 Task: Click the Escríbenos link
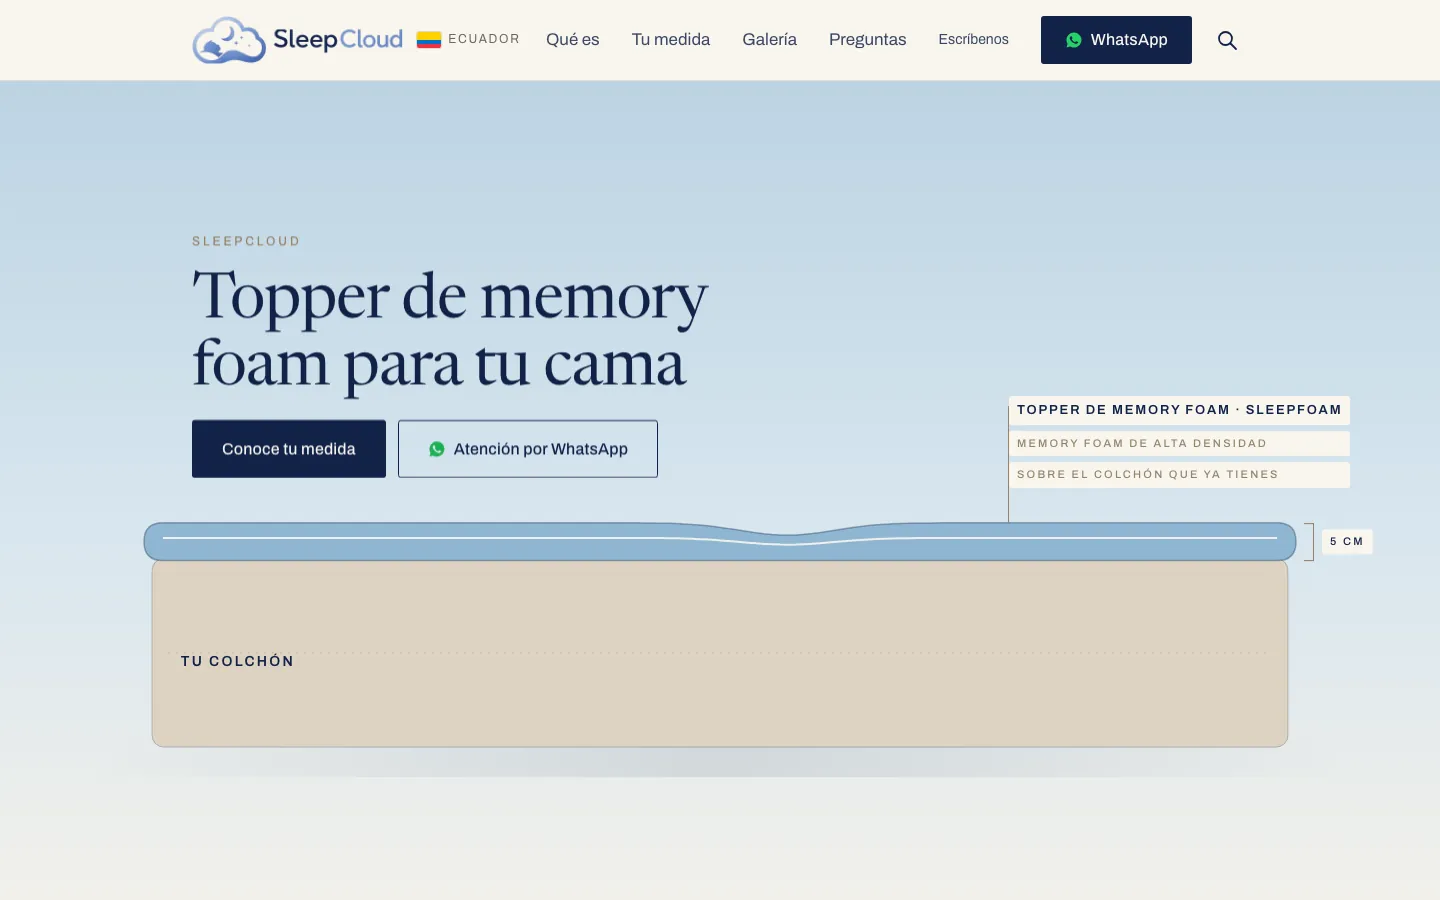tap(974, 40)
